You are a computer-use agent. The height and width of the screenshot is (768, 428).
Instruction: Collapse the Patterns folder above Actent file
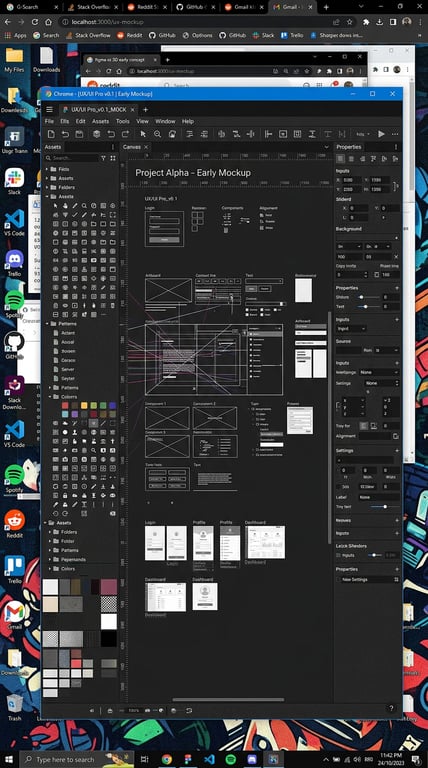[48, 324]
